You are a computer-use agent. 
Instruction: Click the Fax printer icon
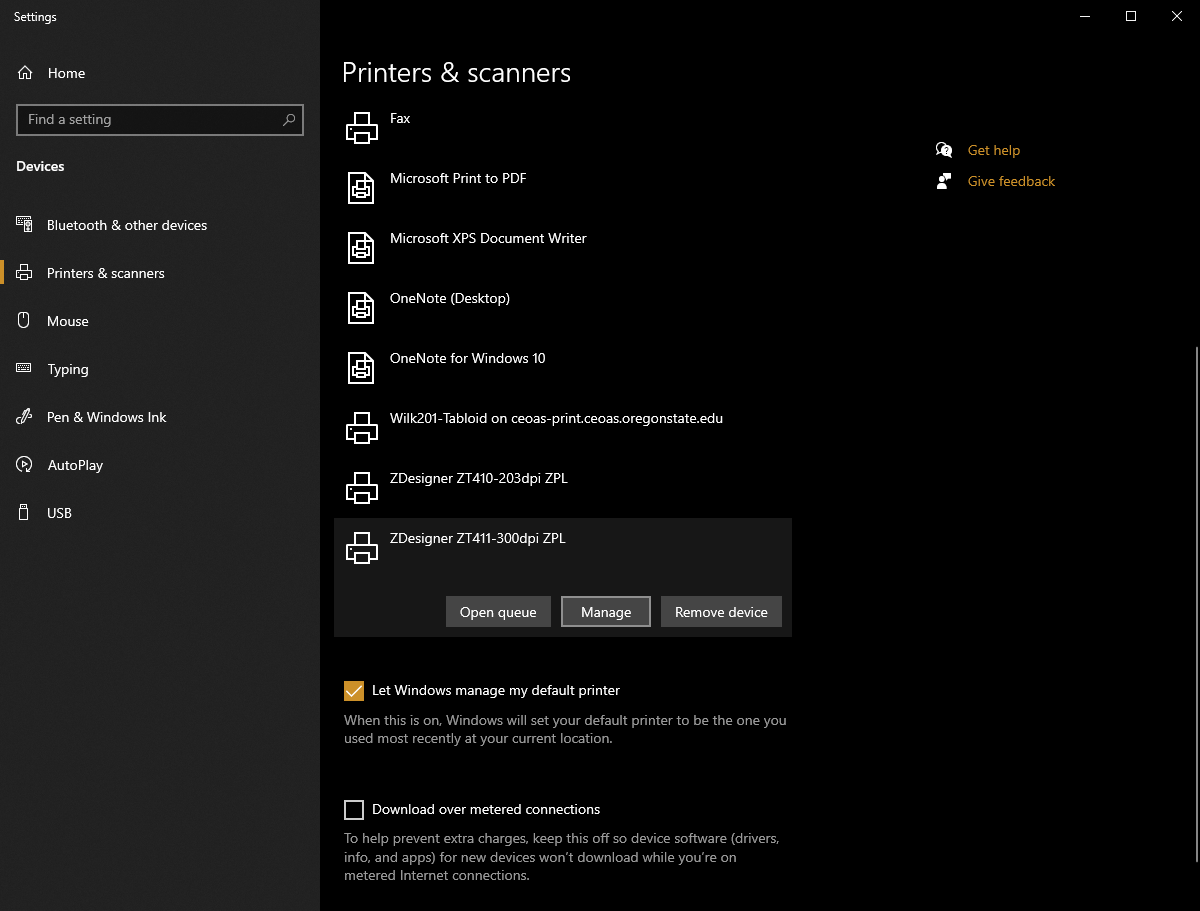[x=361, y=127]
